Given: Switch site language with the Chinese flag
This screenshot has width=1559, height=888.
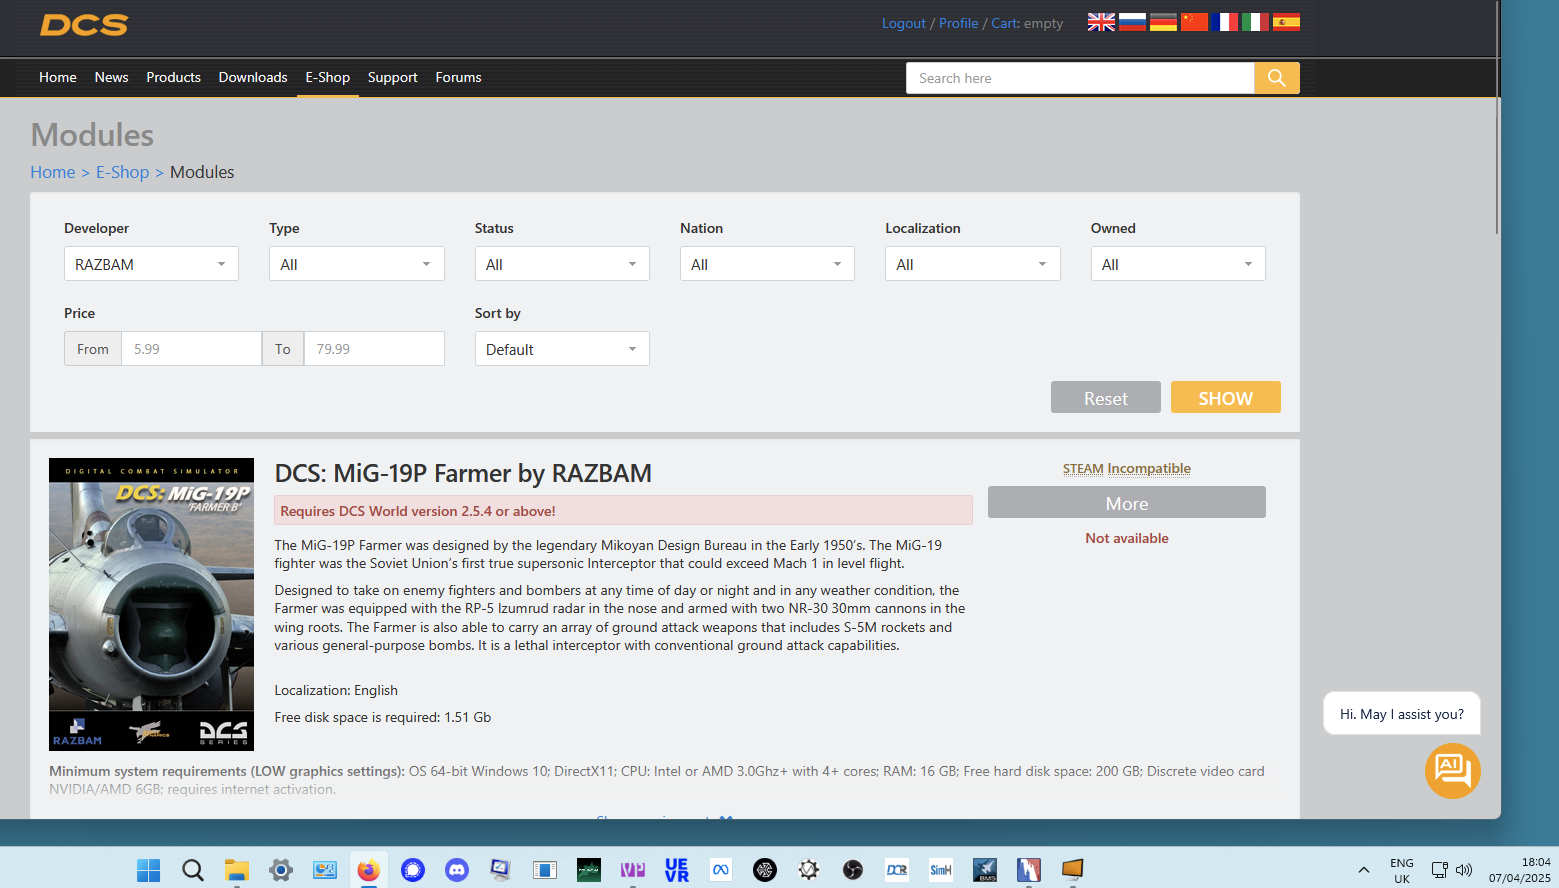Looking at the screenshot, I should [x=1194, y=22].
